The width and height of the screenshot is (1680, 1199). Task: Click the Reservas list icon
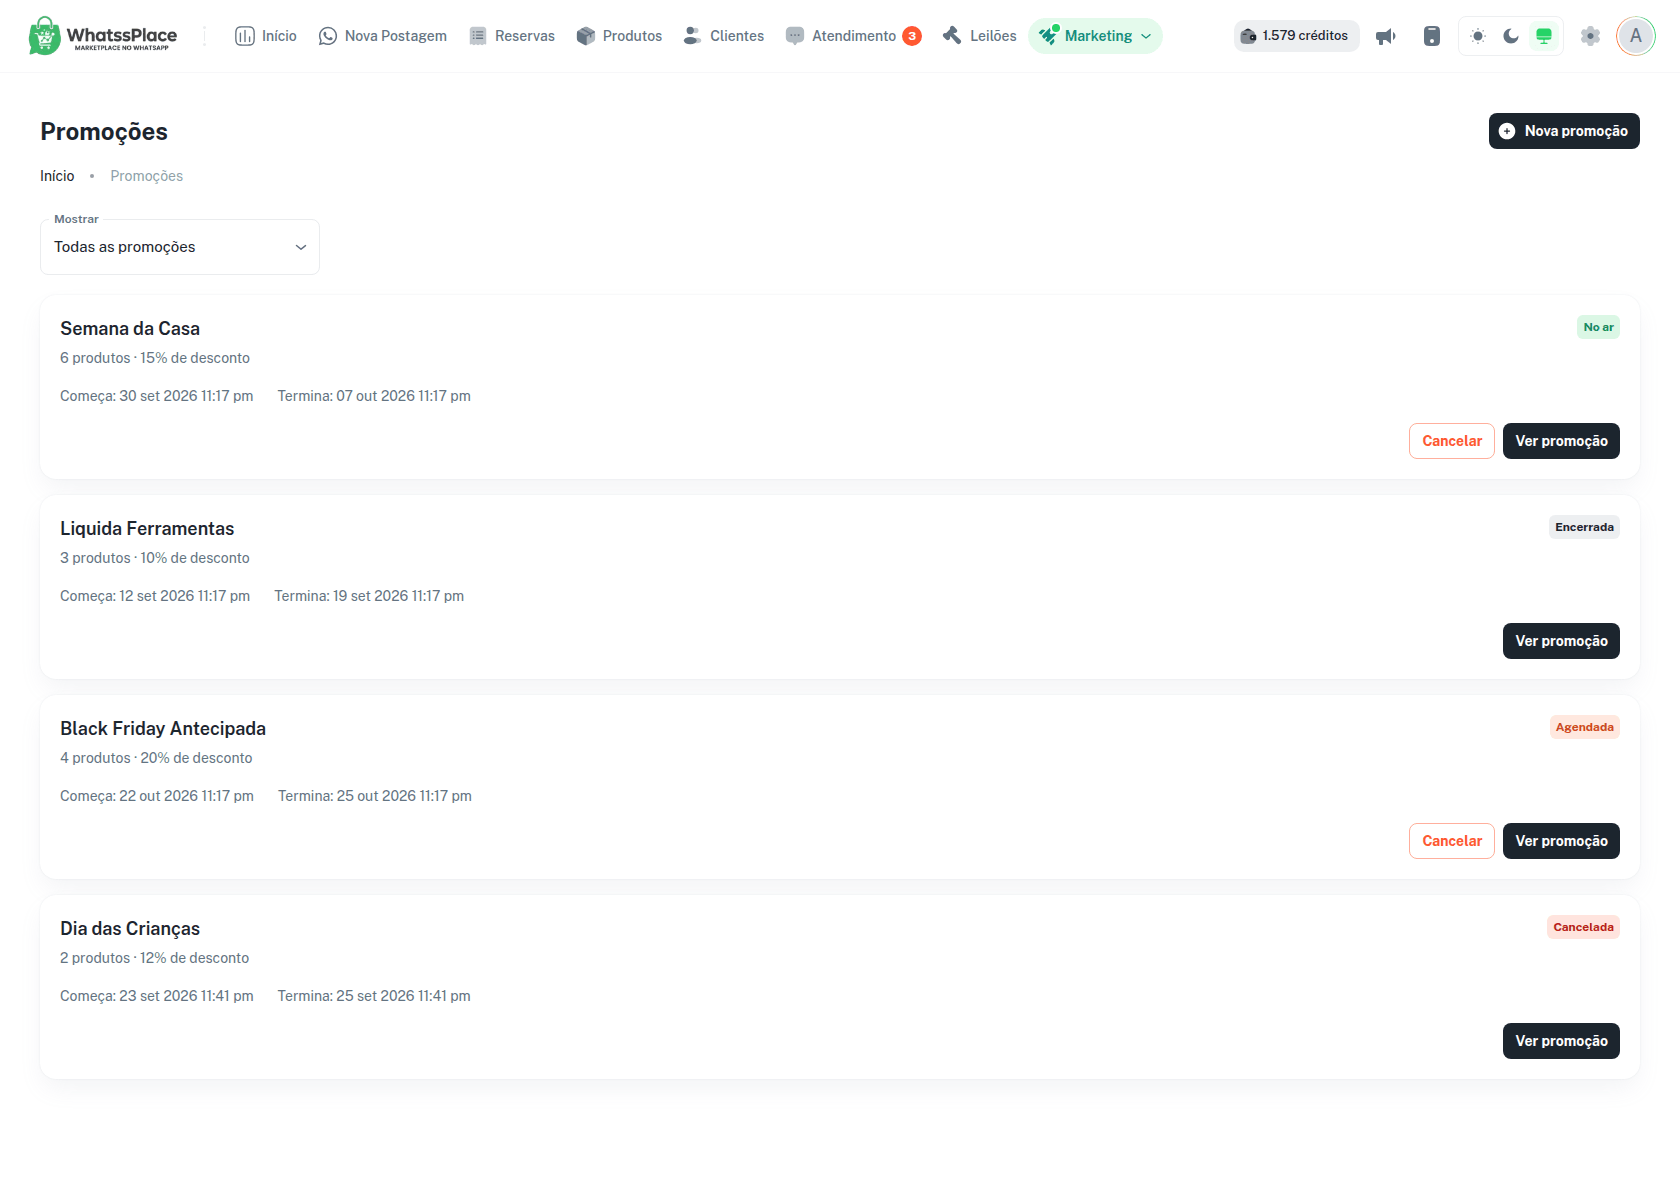point(478,36)
